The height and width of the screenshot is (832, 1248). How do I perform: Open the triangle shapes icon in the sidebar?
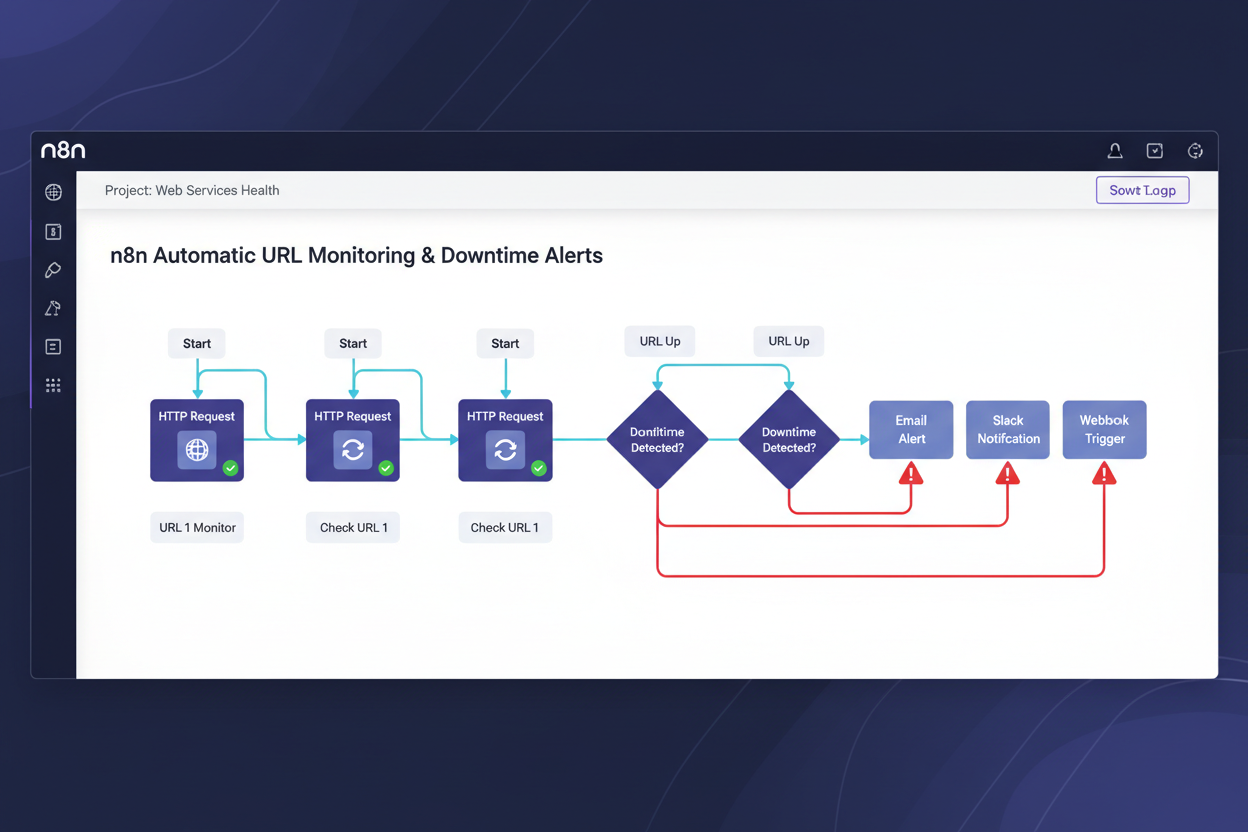point(53,308)
